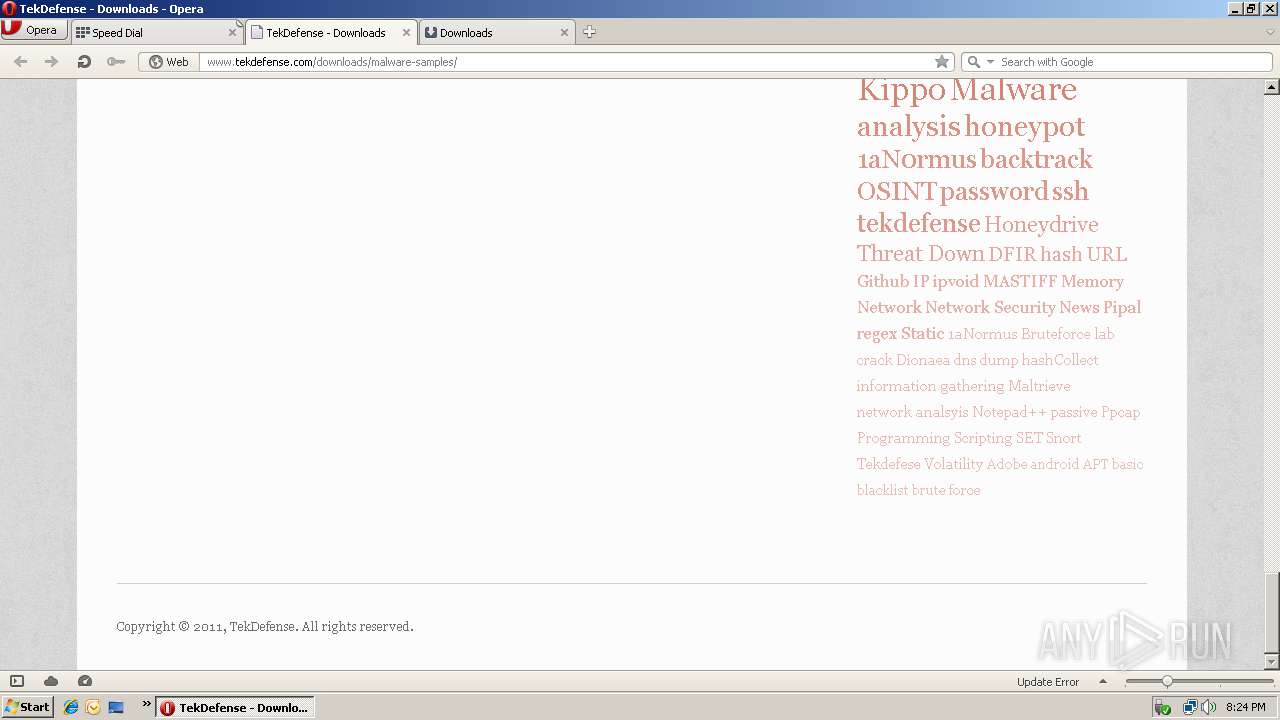Open the Volatility tag
Viewport: 1280px width, 720px height.
tap(953, 464)
